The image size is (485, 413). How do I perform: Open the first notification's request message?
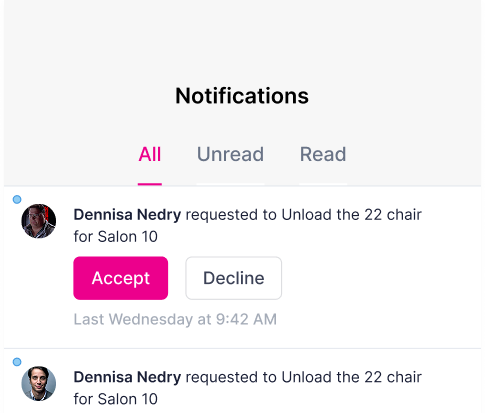tap(248, 226)
